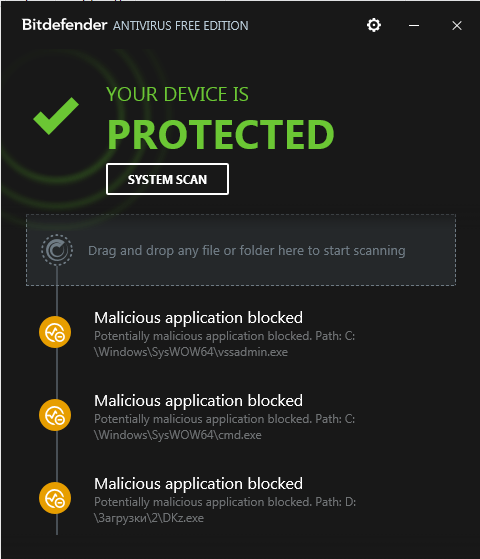Click the Bitdefender logo text

(65, 25)
